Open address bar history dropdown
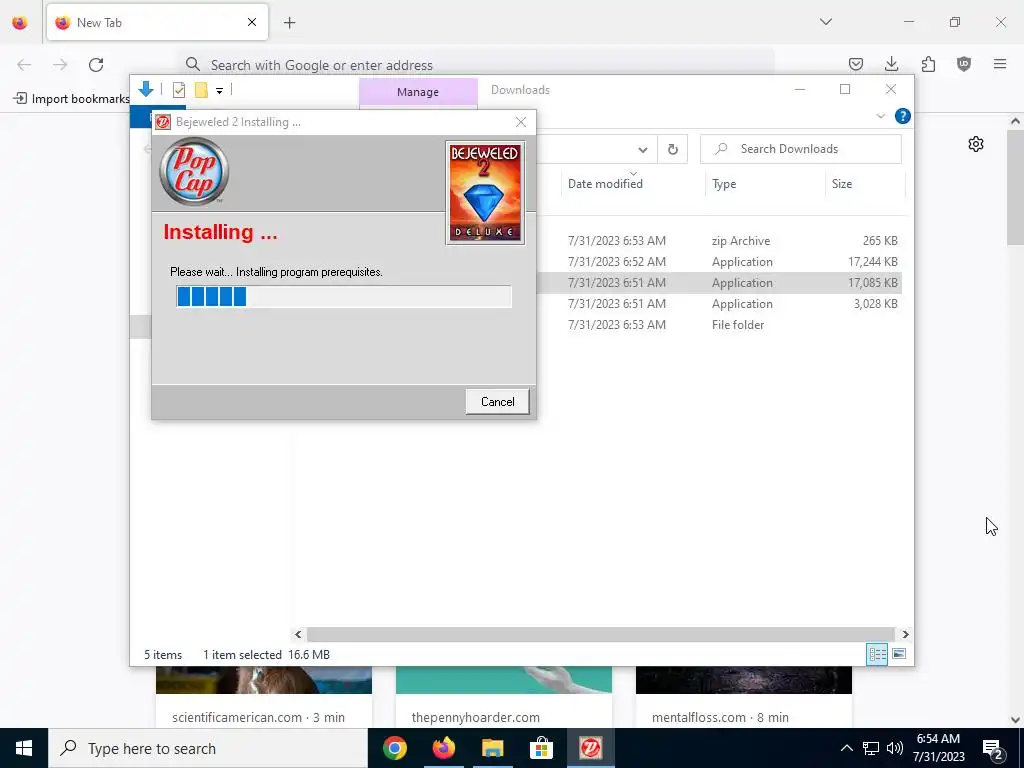This screenshot has width=1024, height=768. (x=643, y=150)
